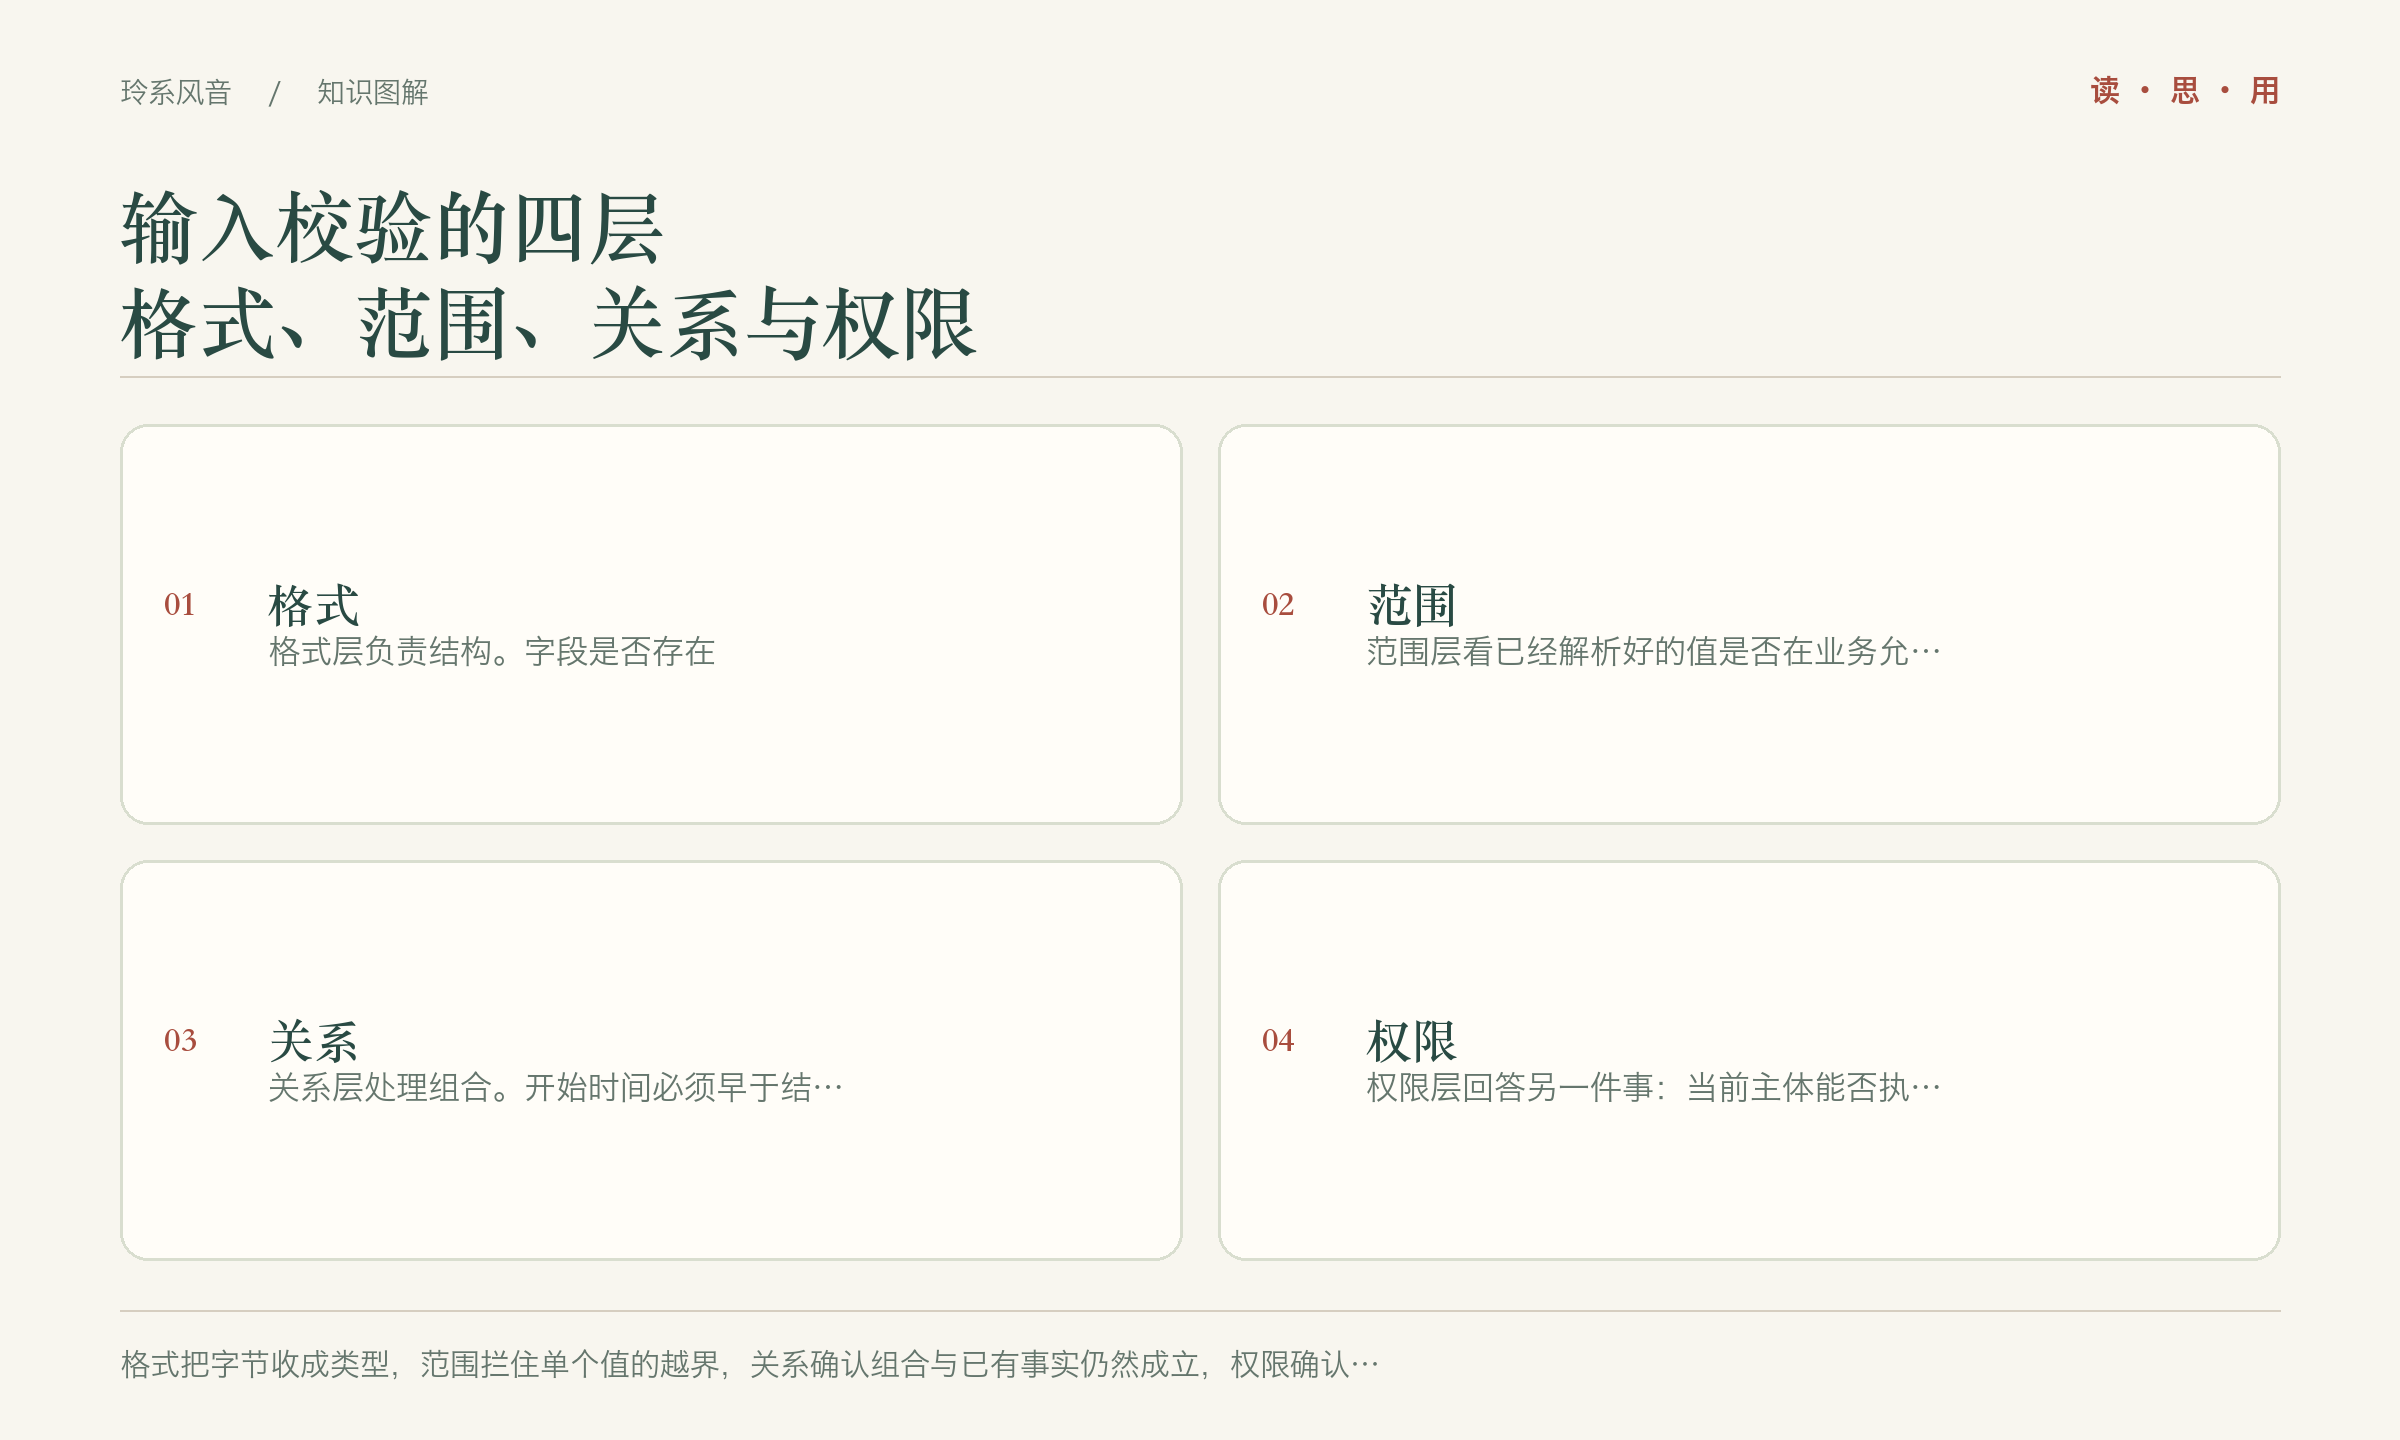Click the description 格式层负责结构。字段是否存在

tap(492, 652)
